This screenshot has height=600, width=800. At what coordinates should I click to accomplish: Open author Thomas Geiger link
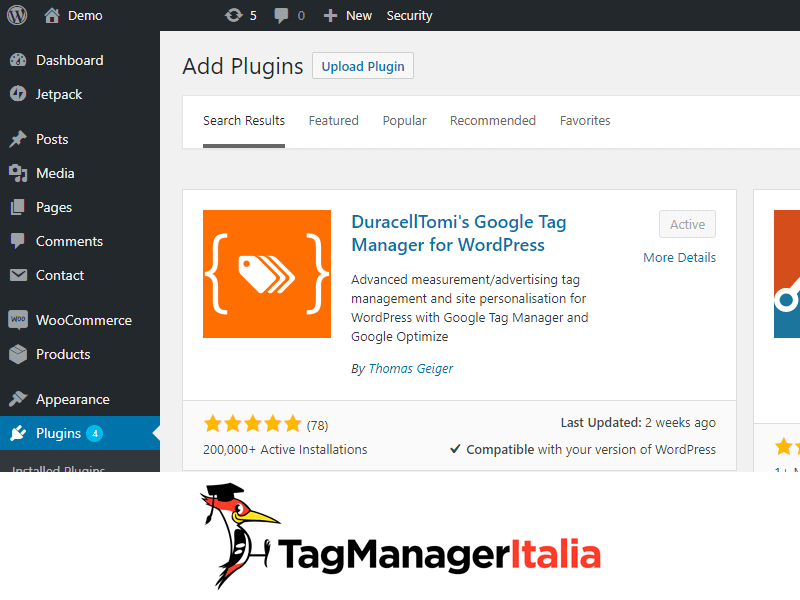pyautogui.click(x=411, y=368)
